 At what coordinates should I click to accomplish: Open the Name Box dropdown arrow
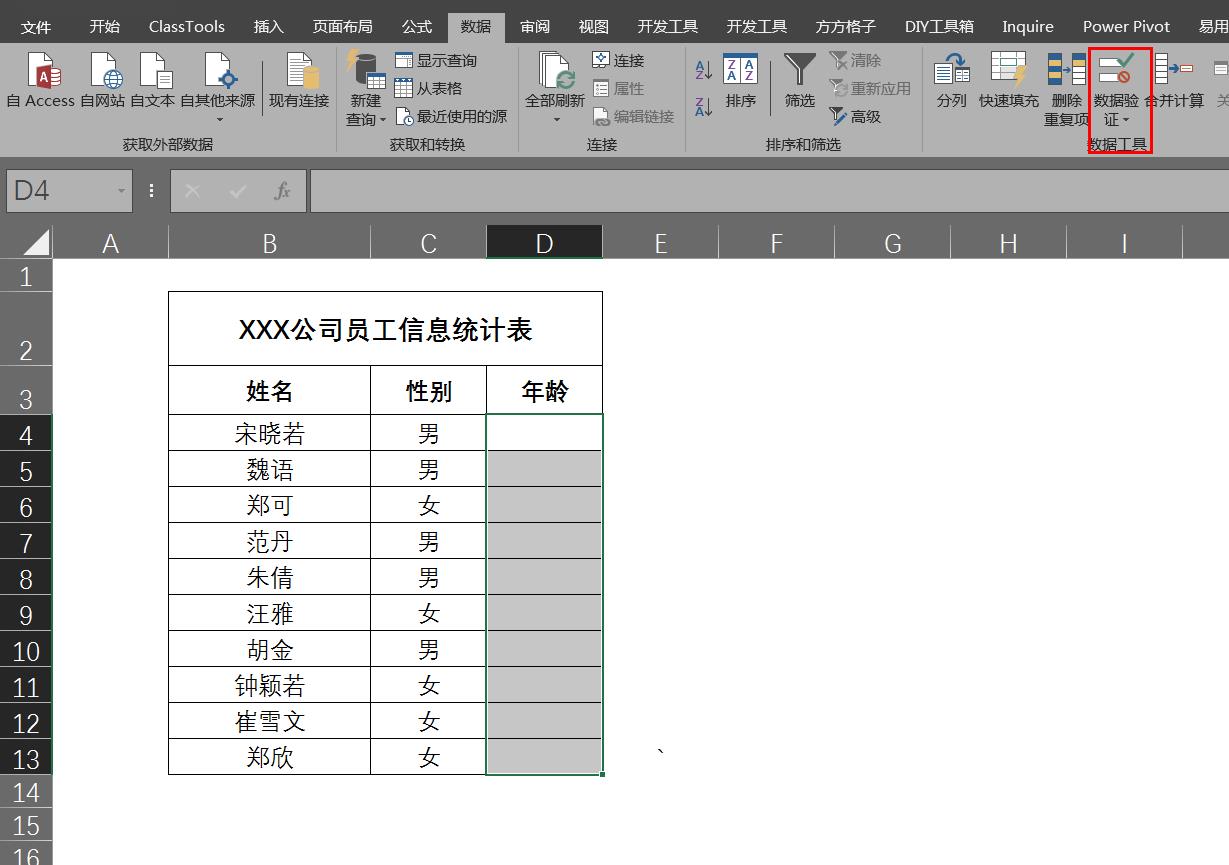121,191
